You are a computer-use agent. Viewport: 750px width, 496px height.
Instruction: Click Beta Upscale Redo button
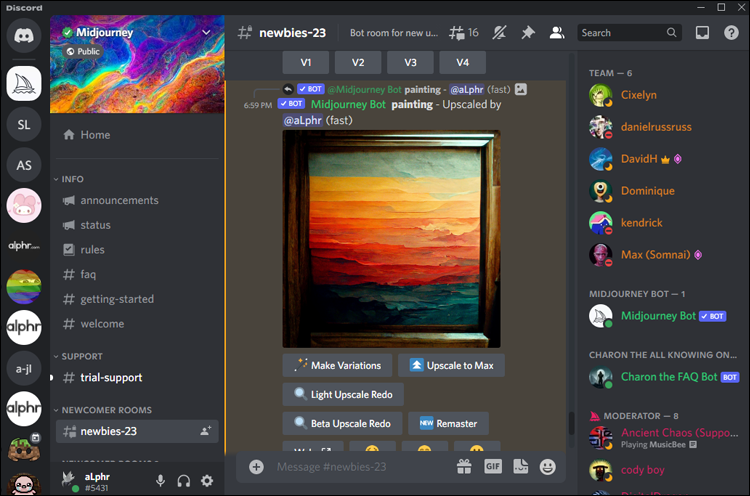[342, 423]
